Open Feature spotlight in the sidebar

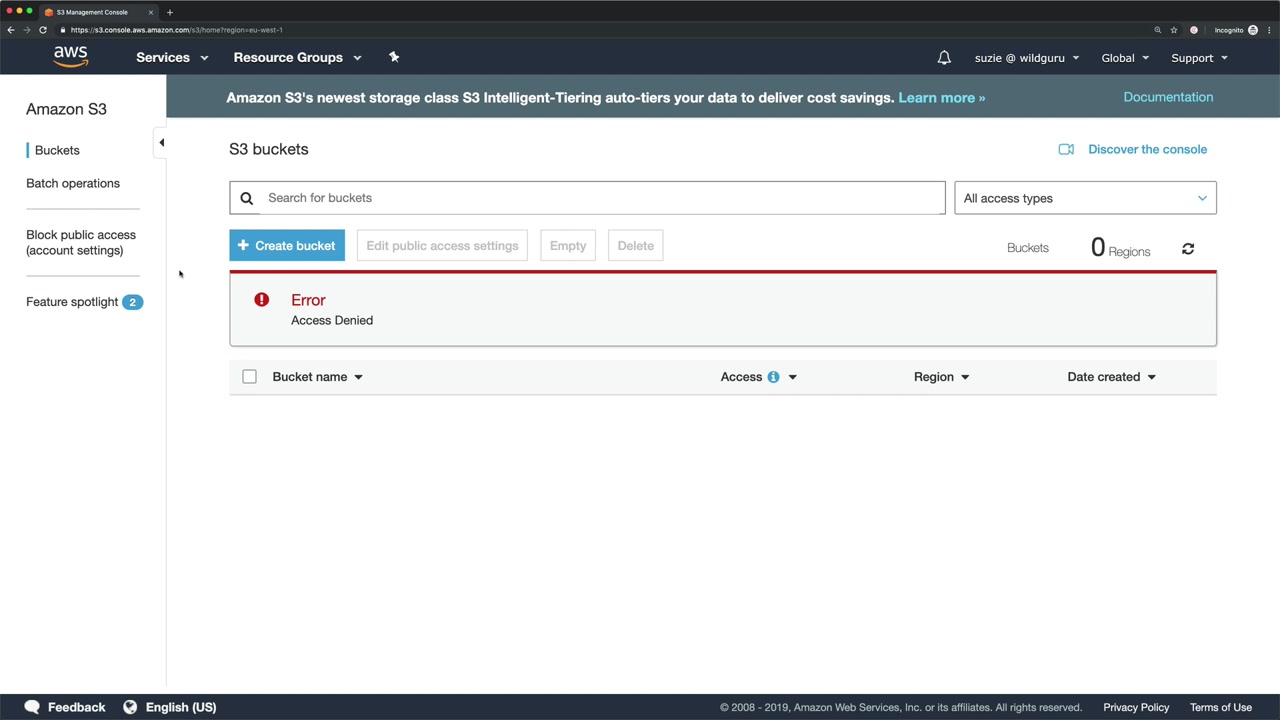coord(72,302)
